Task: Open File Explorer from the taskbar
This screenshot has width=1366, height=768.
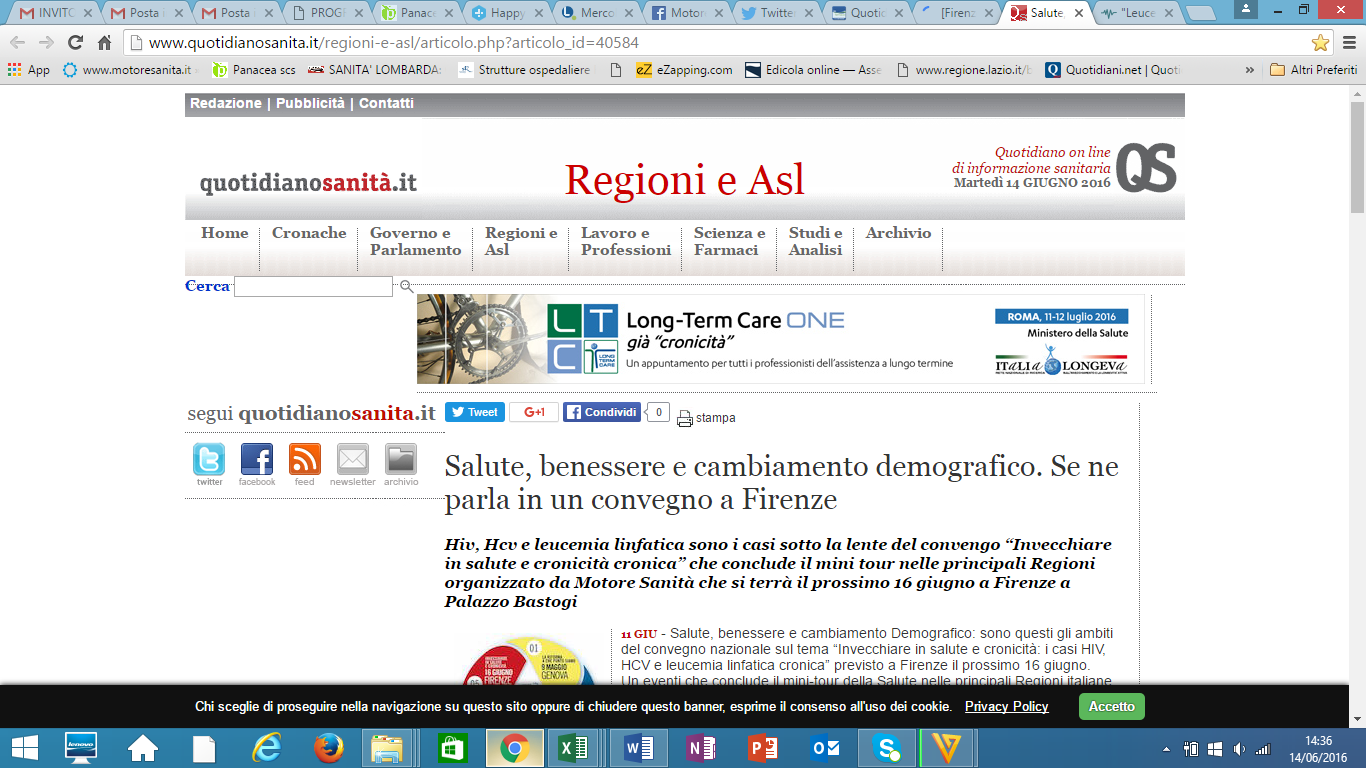Action: coord(387,748)
